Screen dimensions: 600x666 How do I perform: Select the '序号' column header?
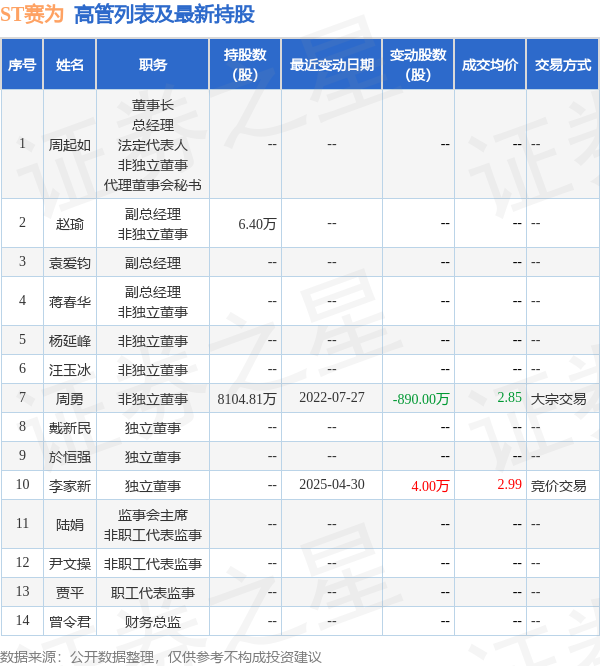[x=22, y=65]
